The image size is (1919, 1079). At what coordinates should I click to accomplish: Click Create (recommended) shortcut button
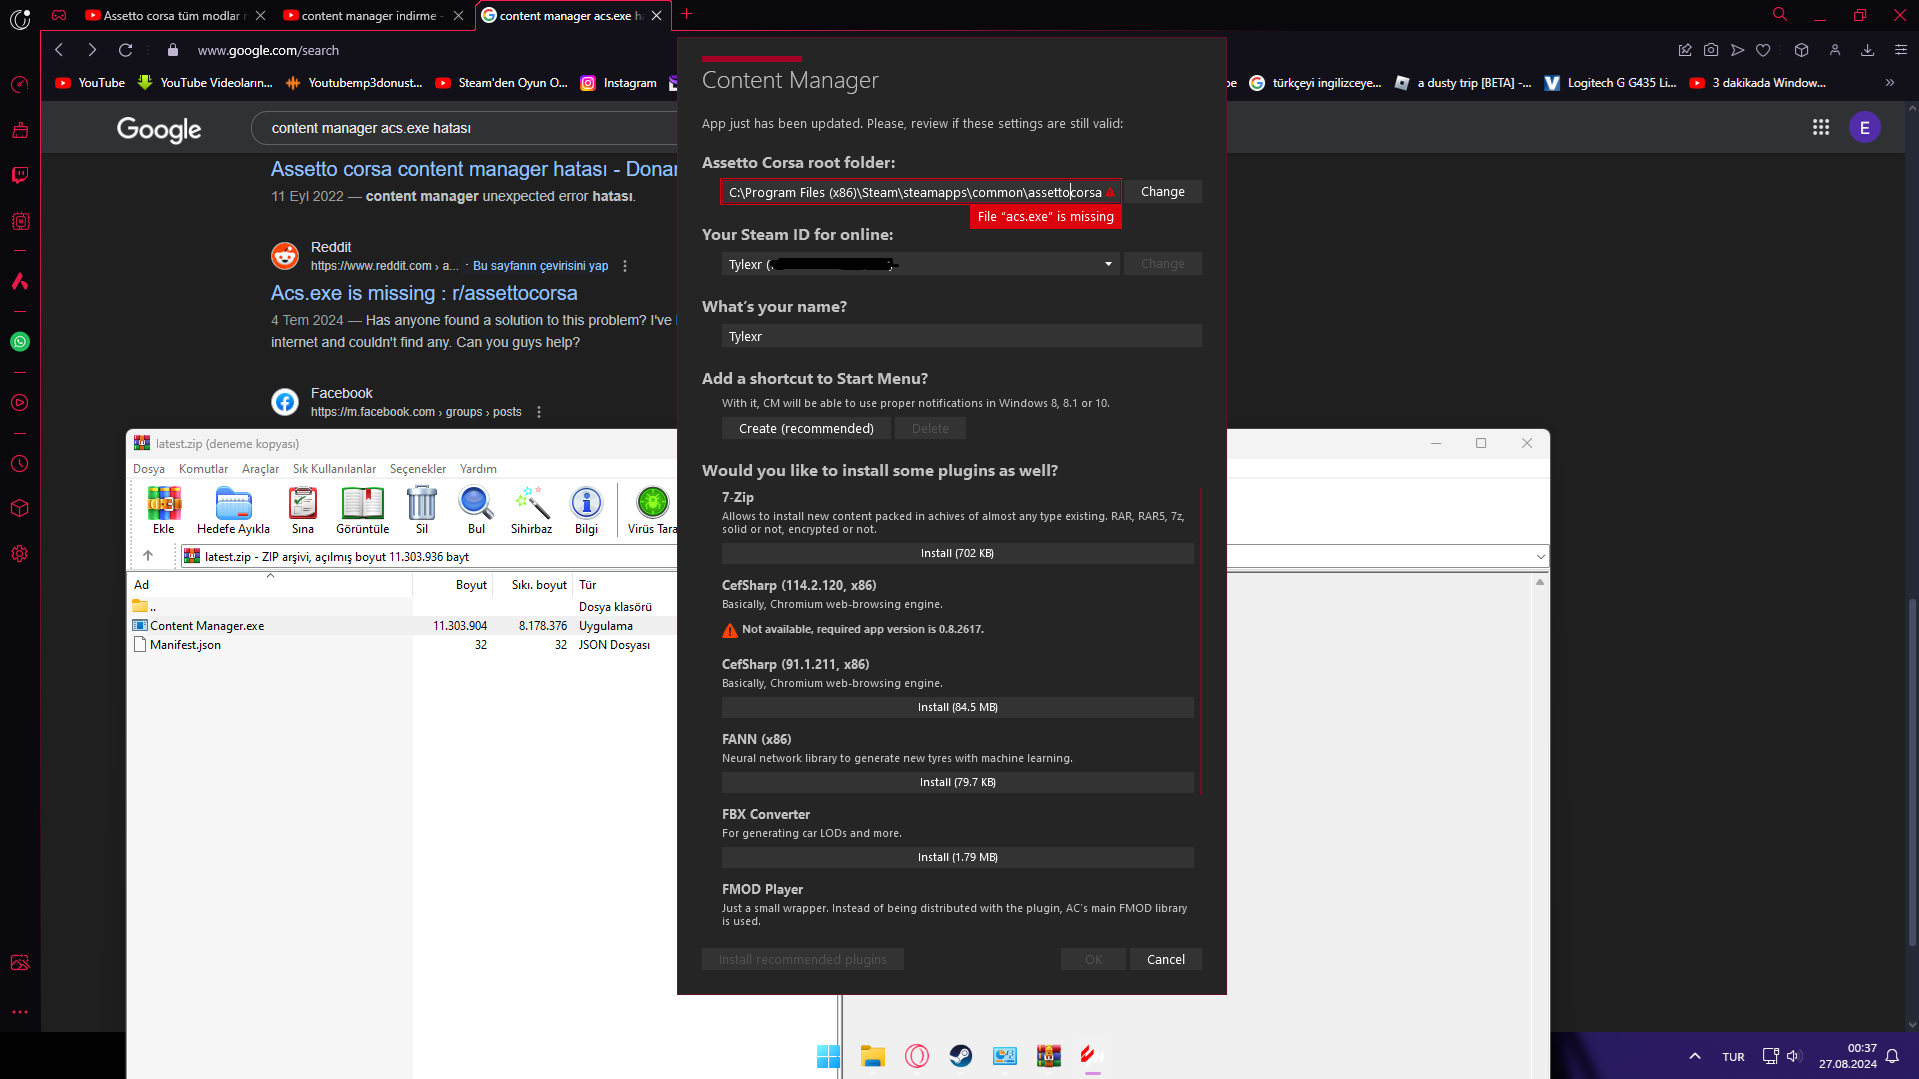806,429
